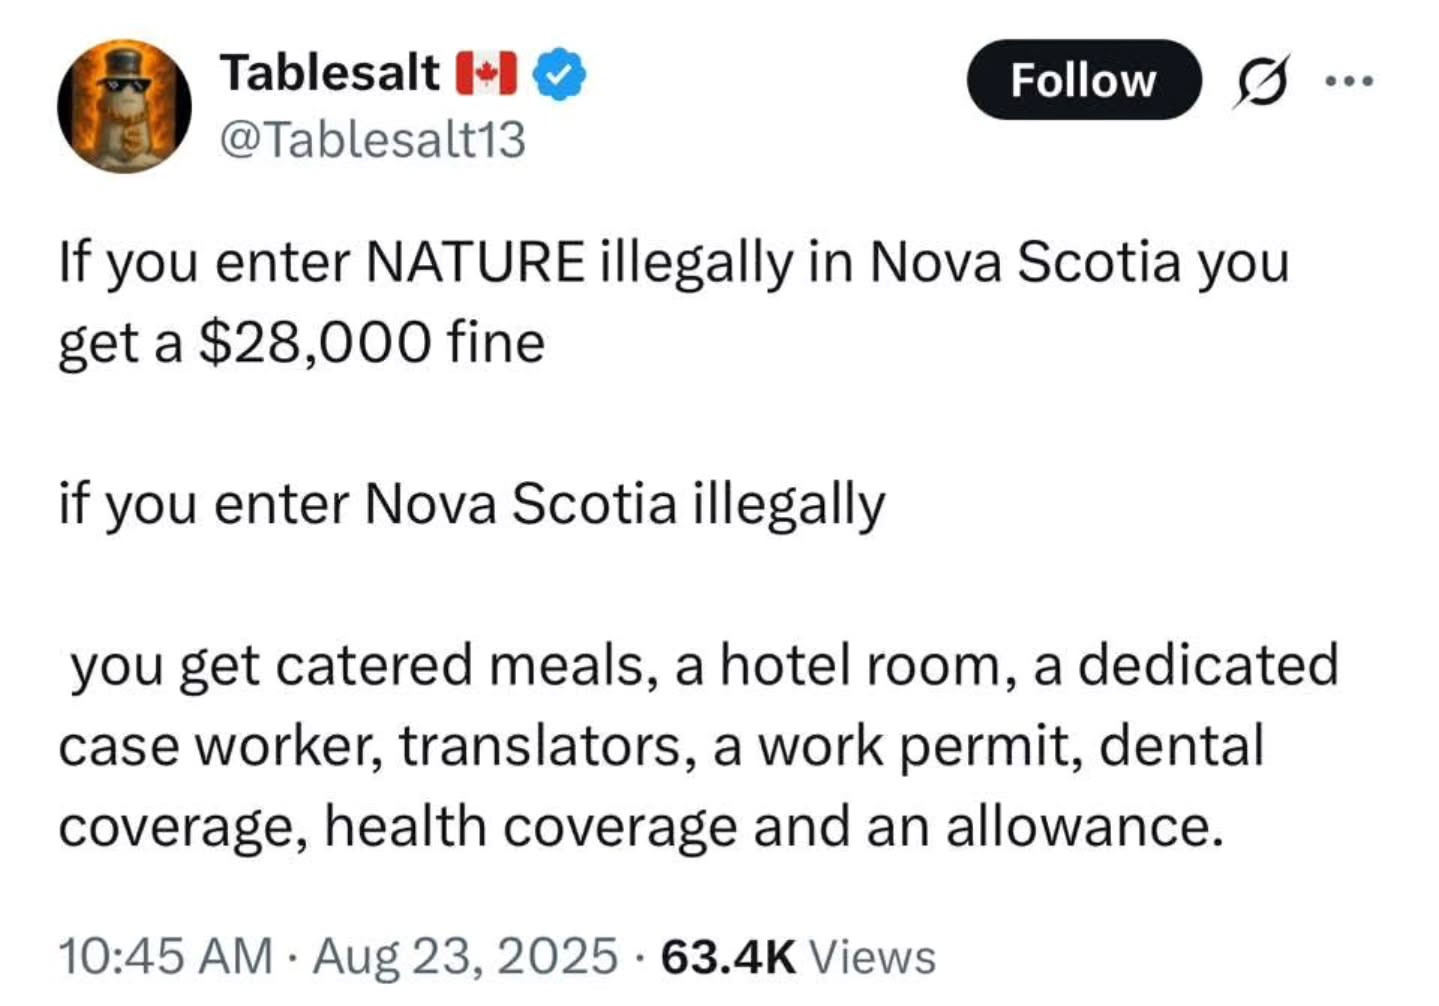Click the phrase "health coverage" in the tweet
1439x1006 pixels.
pyautogui.click(x=530, y=827)
